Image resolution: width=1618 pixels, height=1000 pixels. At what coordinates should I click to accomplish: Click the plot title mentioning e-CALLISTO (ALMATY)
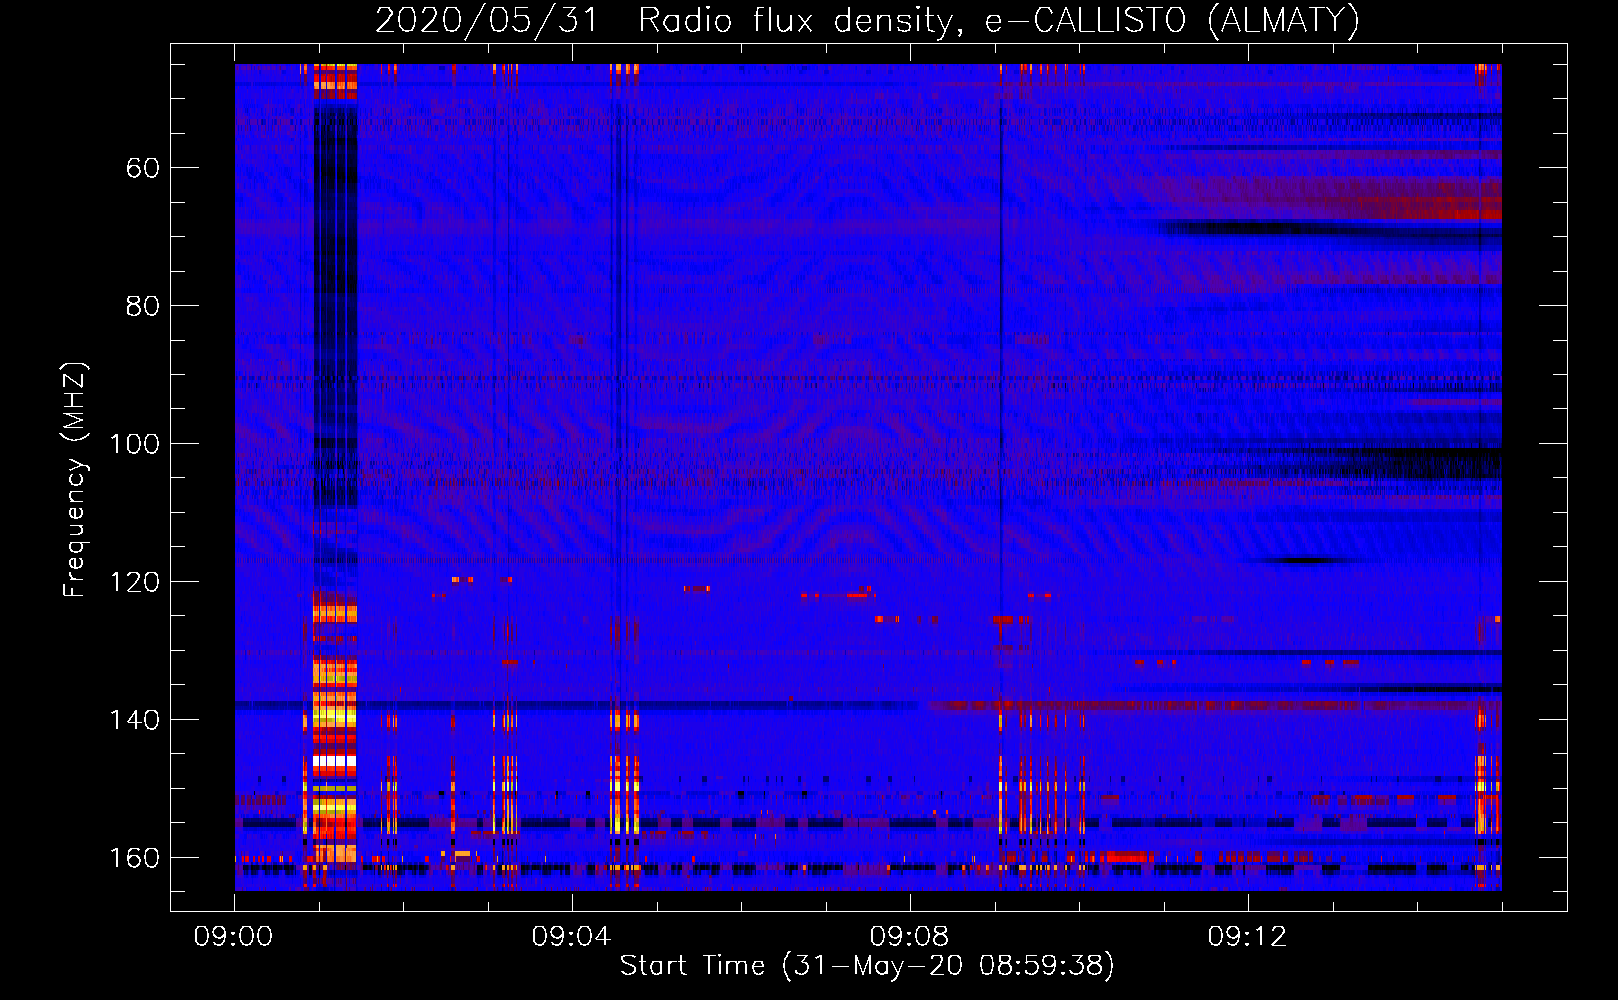pos(867,20)
